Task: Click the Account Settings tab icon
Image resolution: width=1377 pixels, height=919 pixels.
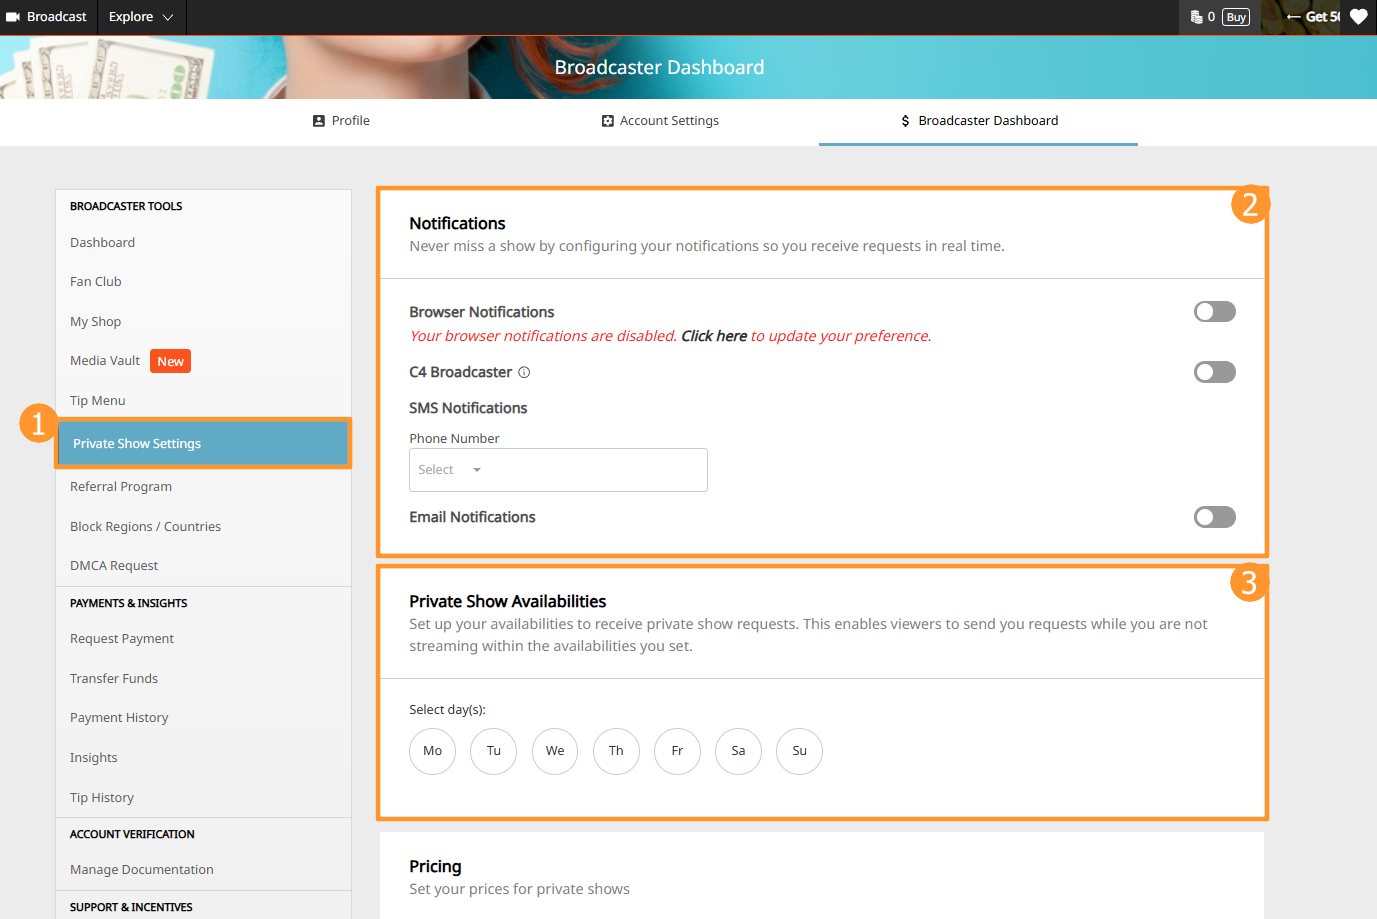Action: tap(607, 121)
